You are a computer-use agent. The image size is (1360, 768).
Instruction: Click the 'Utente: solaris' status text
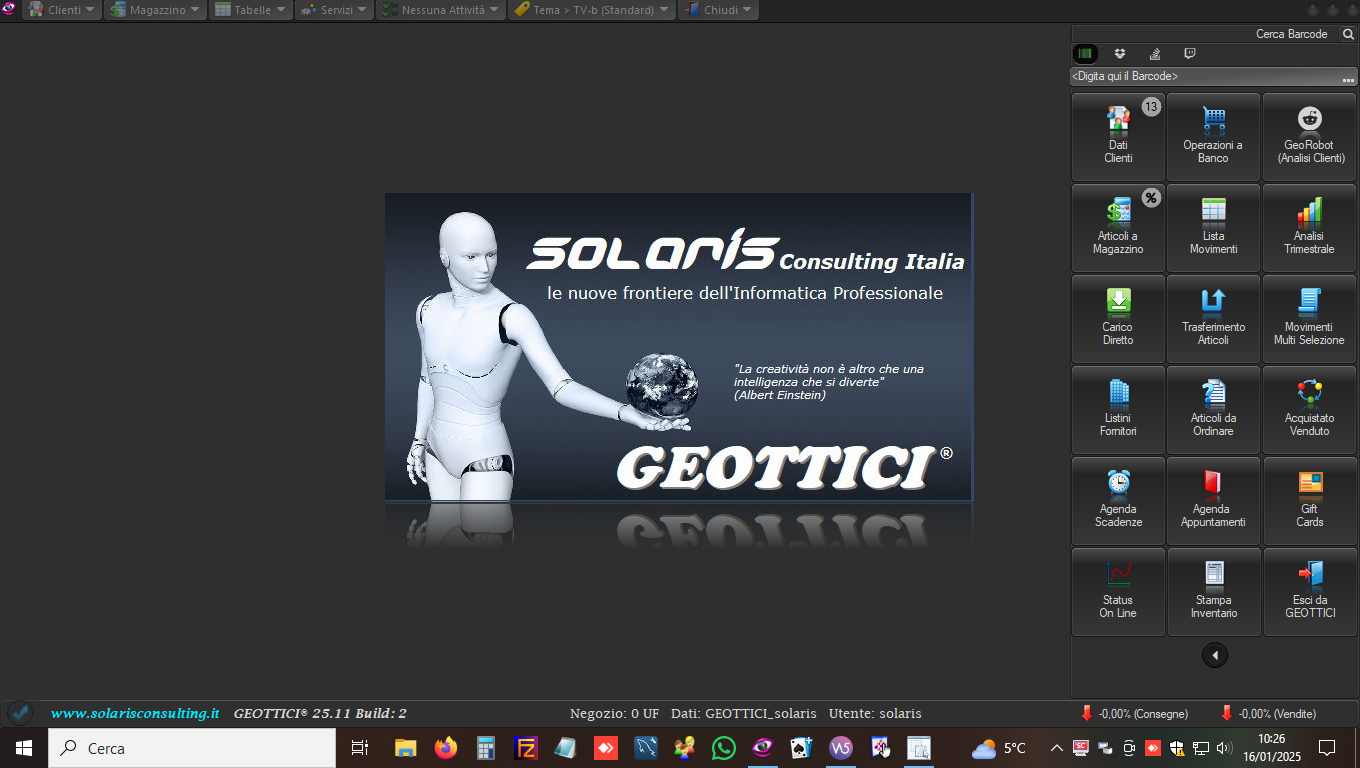[875, 714]
